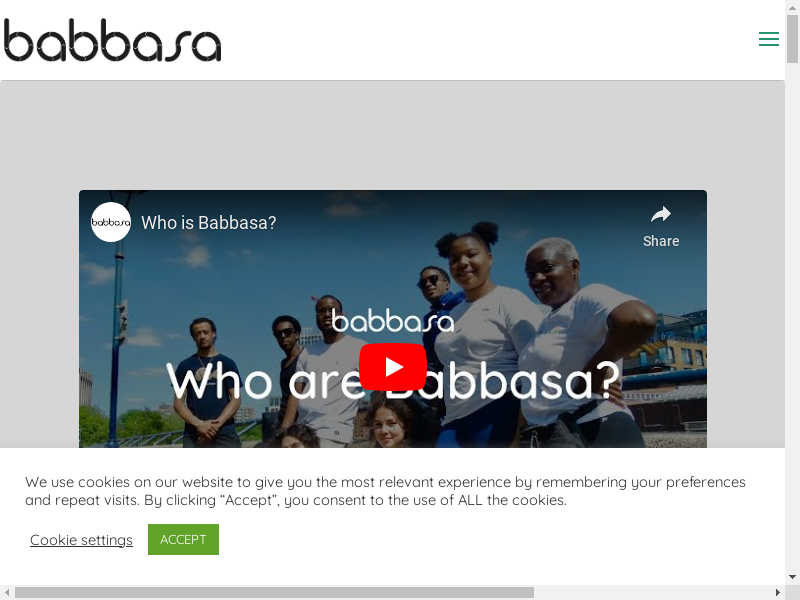
Task: Open the green hamburger menu
Action: click(768, 39)
